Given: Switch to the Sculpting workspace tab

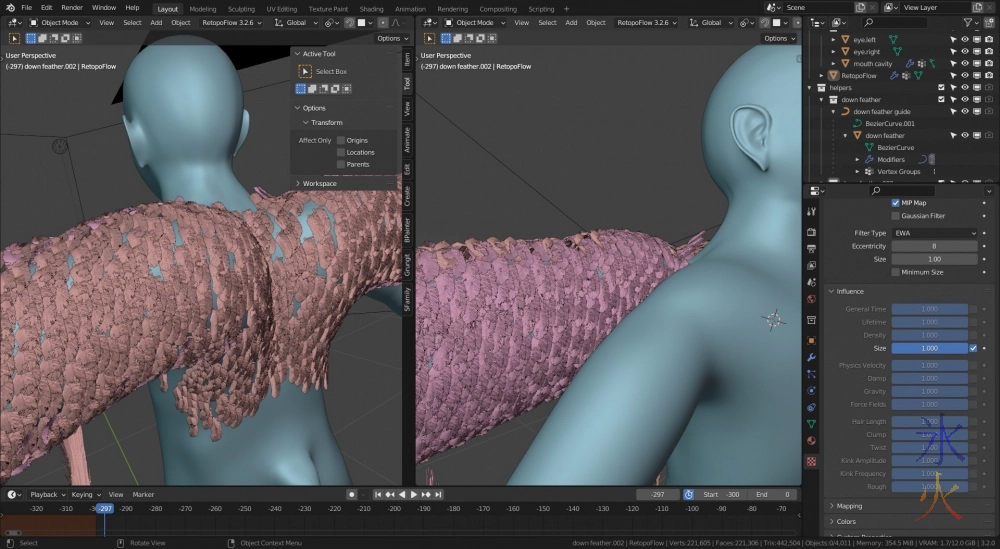Looking at the screenshot, I should click(241, 8).
